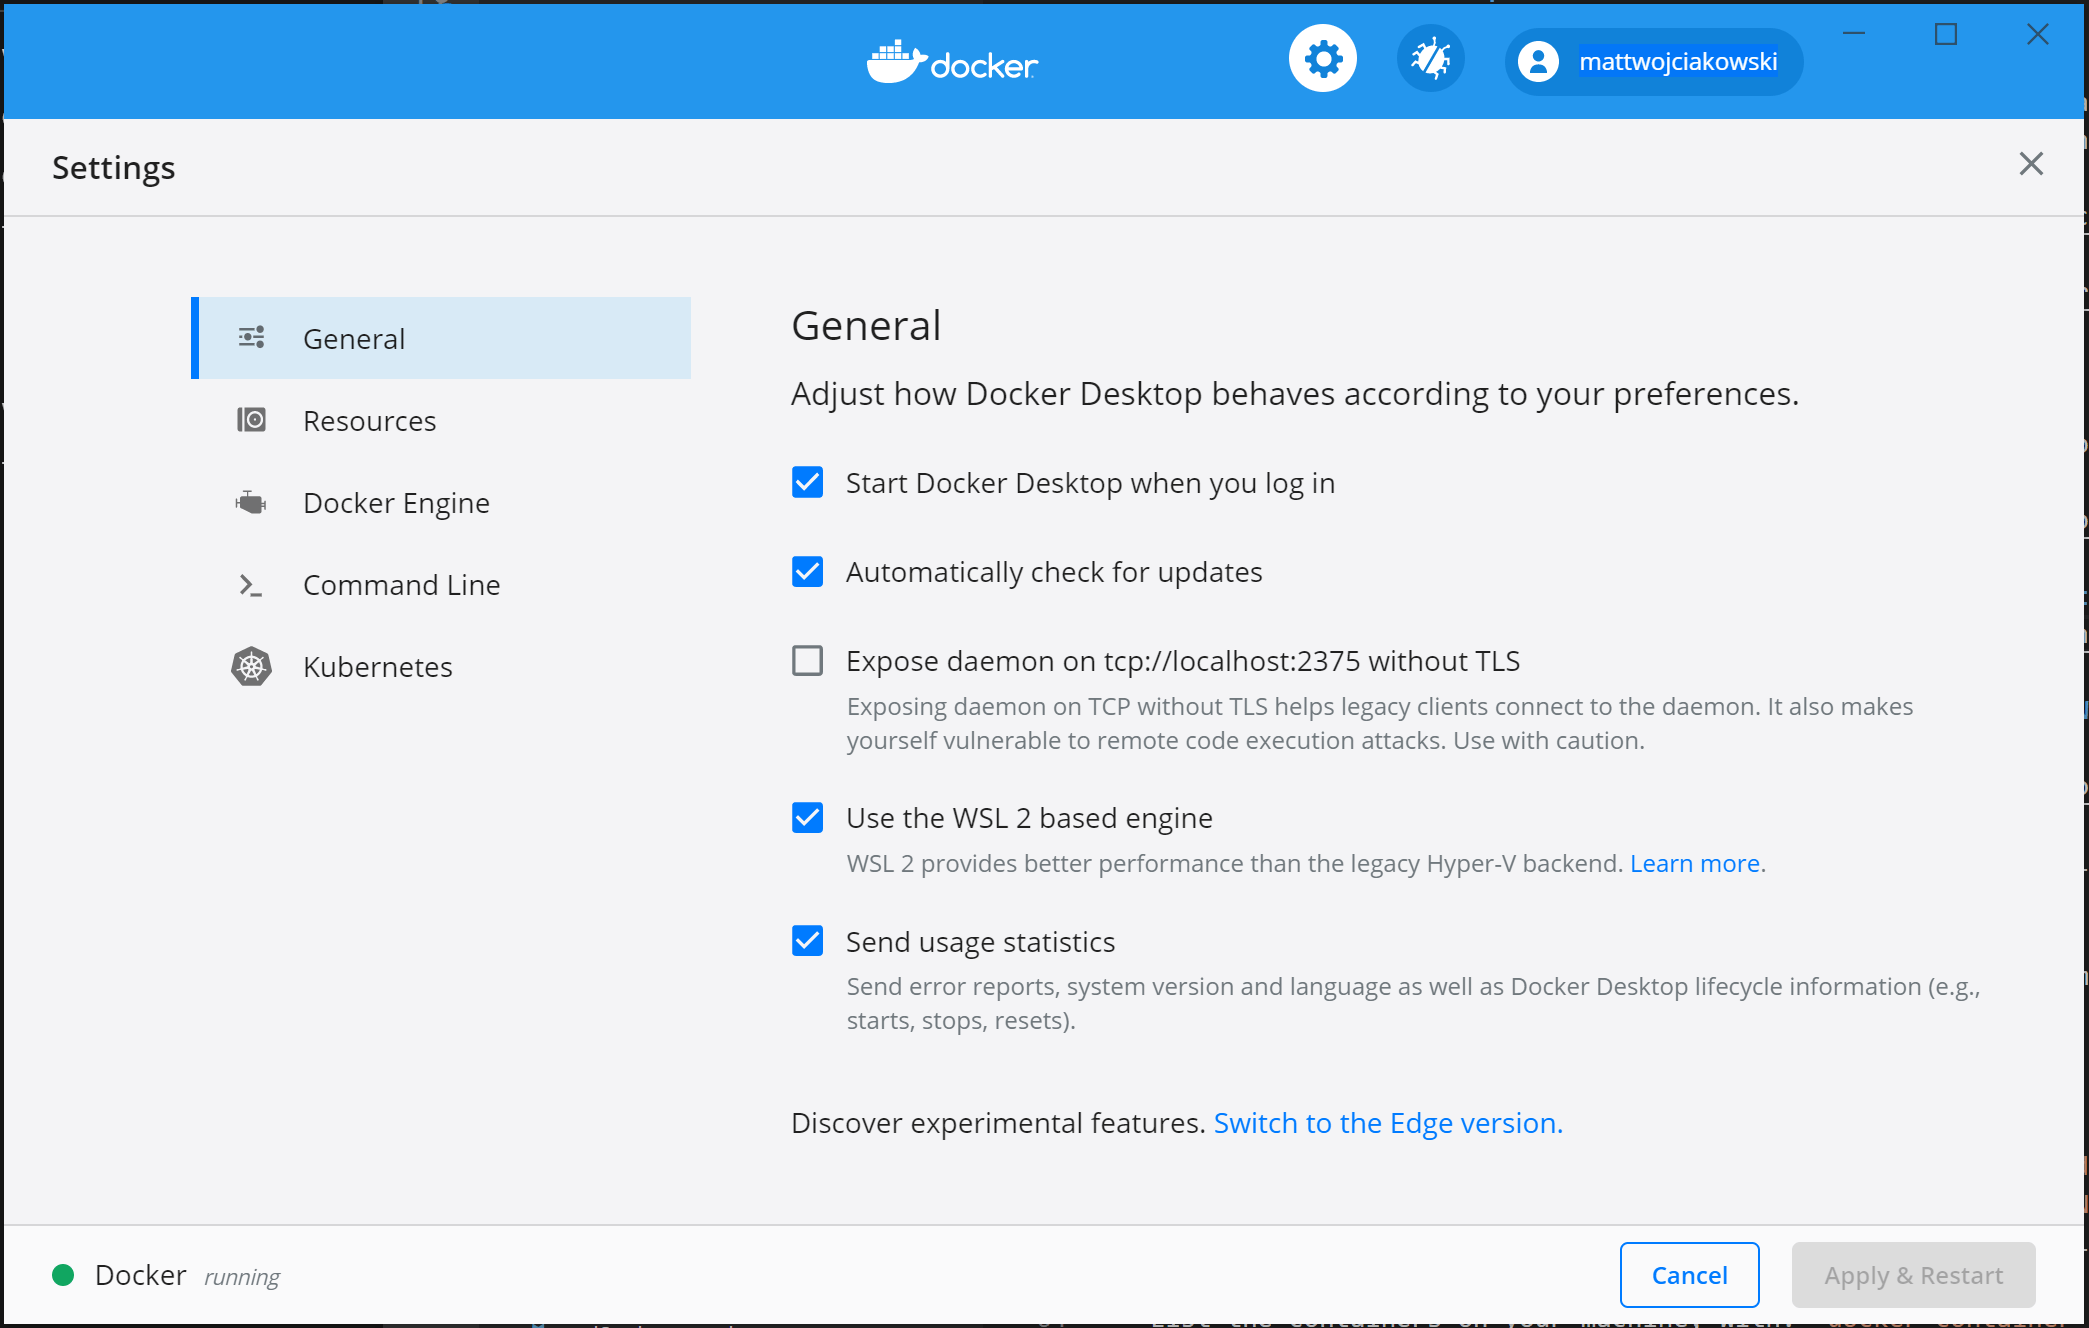Select the Kubernetes sidebar icon
Screen dimensions: 2089x1328
pos(251,666)
